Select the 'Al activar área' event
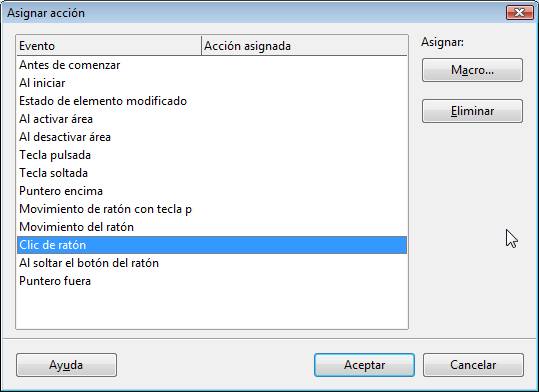 (212, 119)
